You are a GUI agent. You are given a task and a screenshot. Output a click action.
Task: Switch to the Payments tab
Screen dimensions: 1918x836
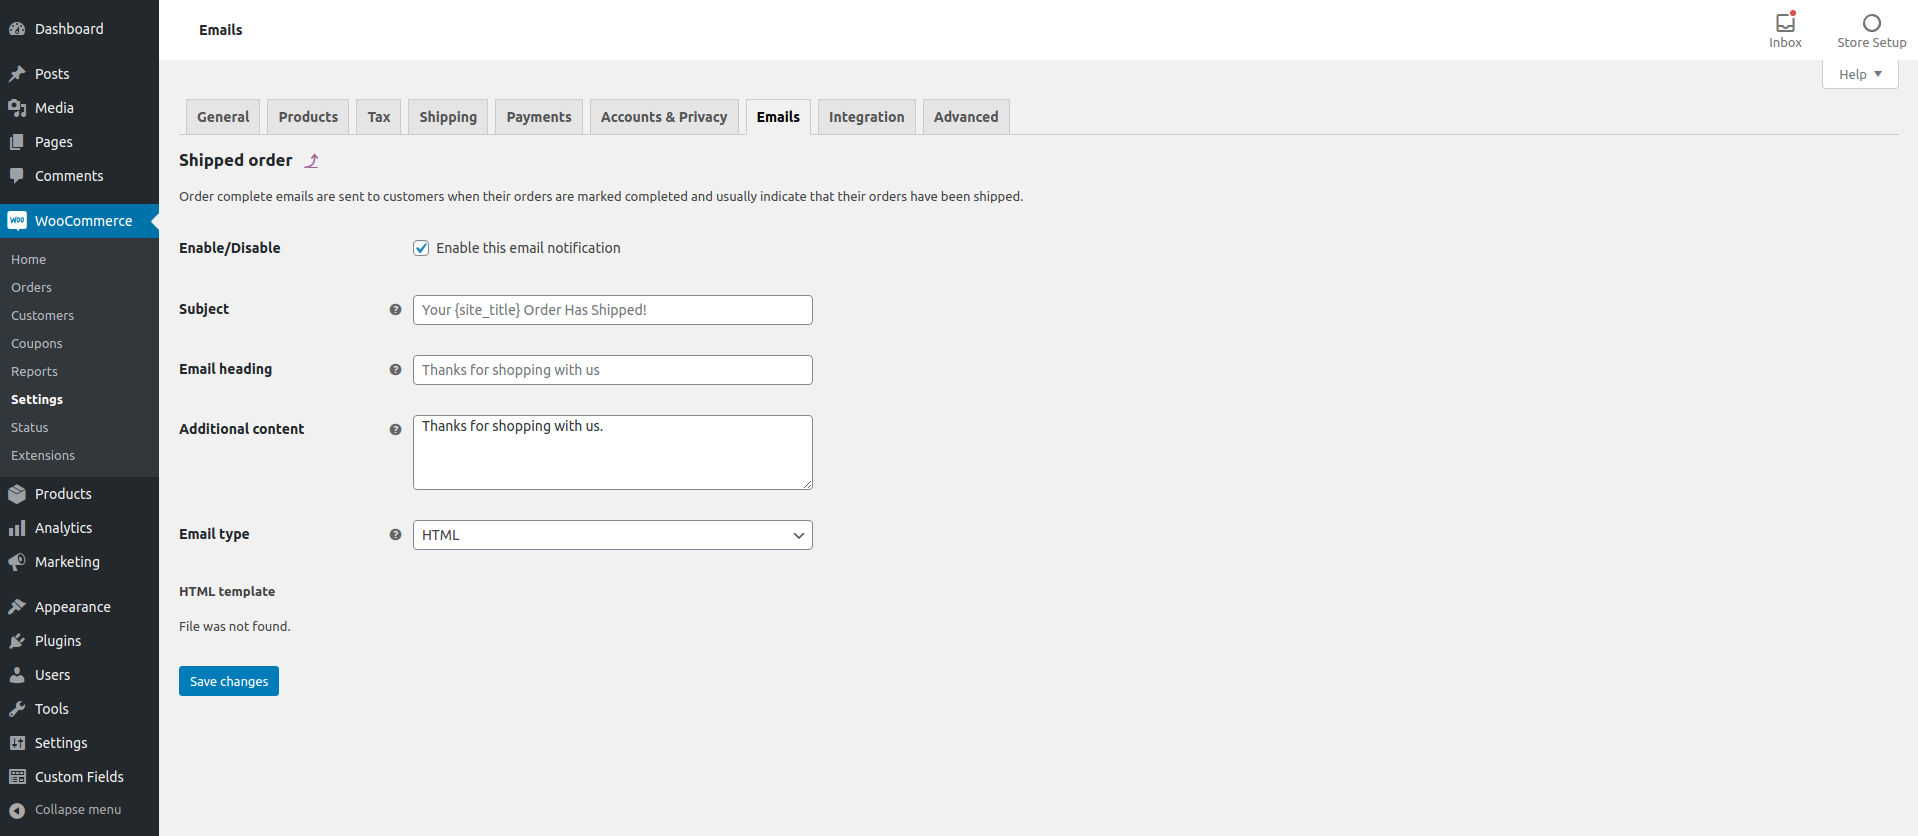point(539,117)
